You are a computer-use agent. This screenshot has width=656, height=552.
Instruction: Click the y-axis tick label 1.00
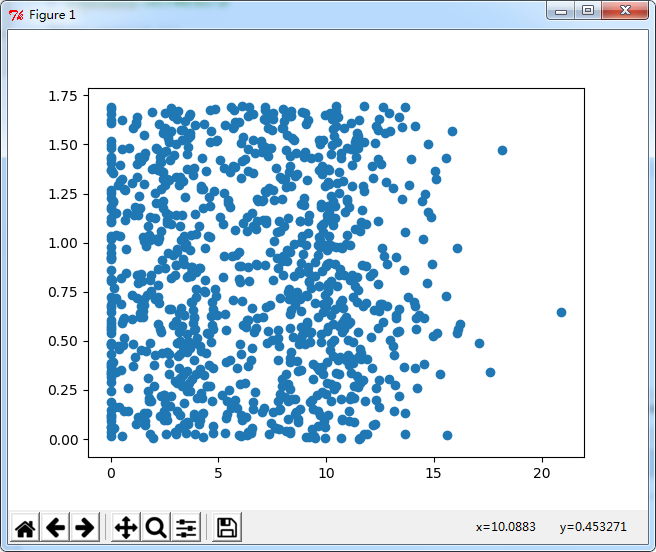[63, 243]
